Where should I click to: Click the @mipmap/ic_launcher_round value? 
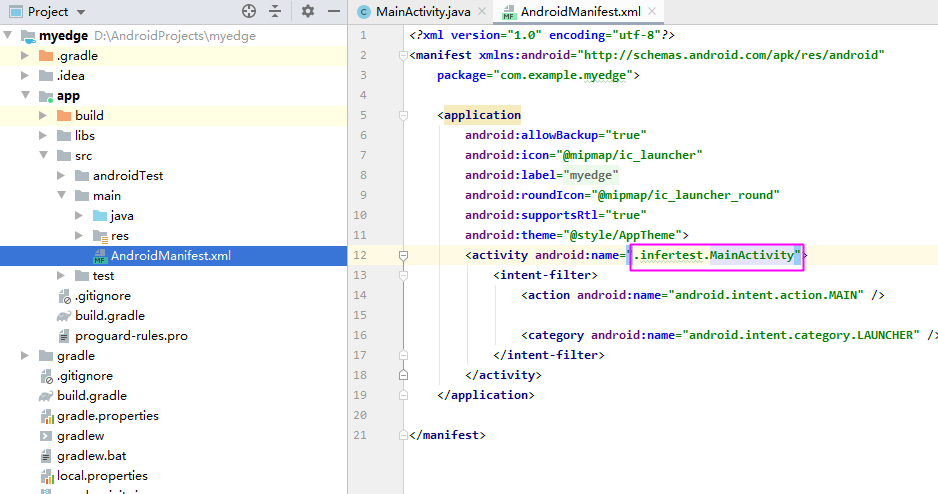pyautogui.click(x=685, y=195)
